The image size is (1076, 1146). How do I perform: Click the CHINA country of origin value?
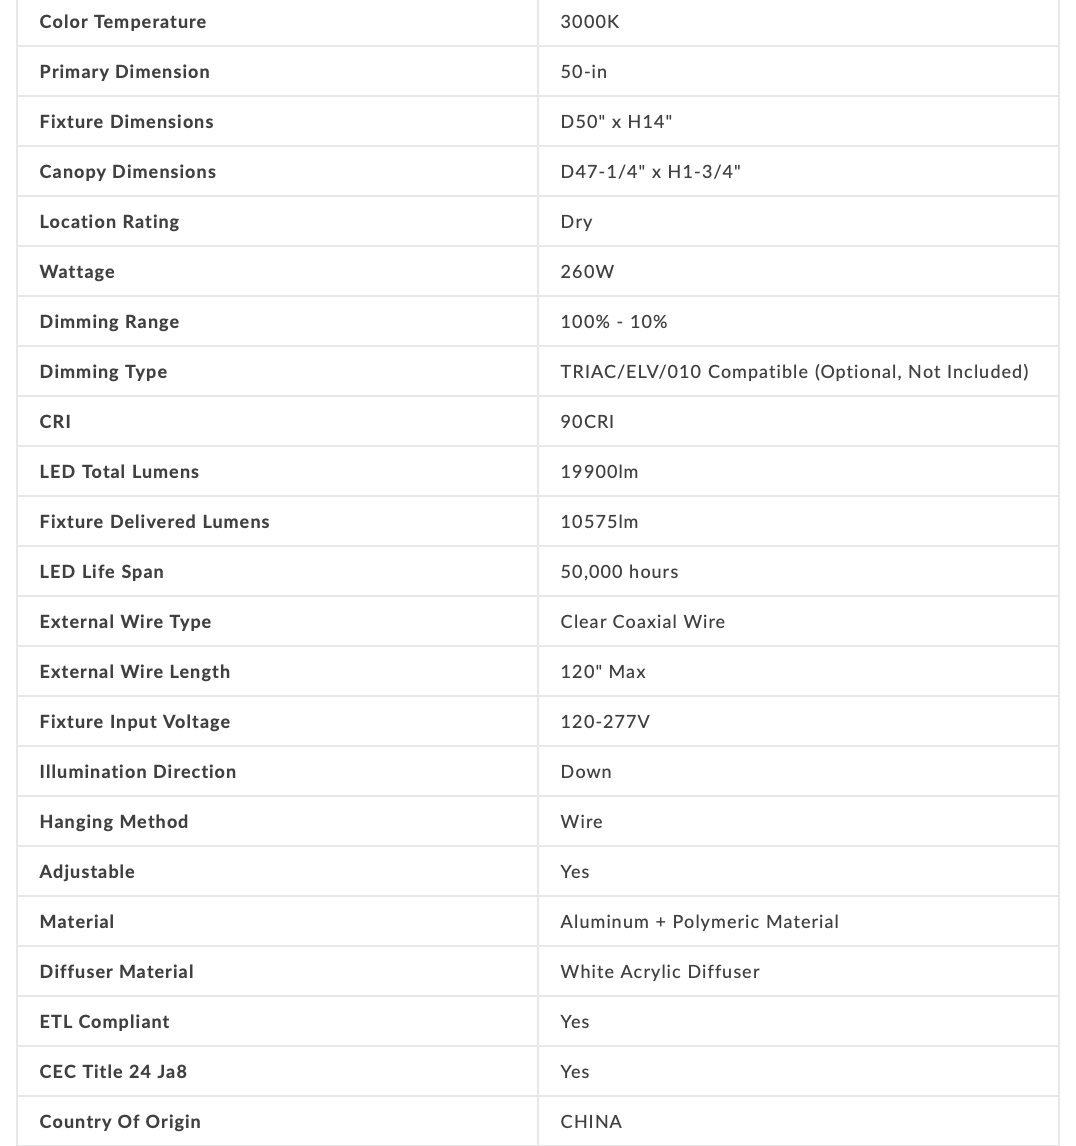pyautogui.click(x=591, y=1122)
